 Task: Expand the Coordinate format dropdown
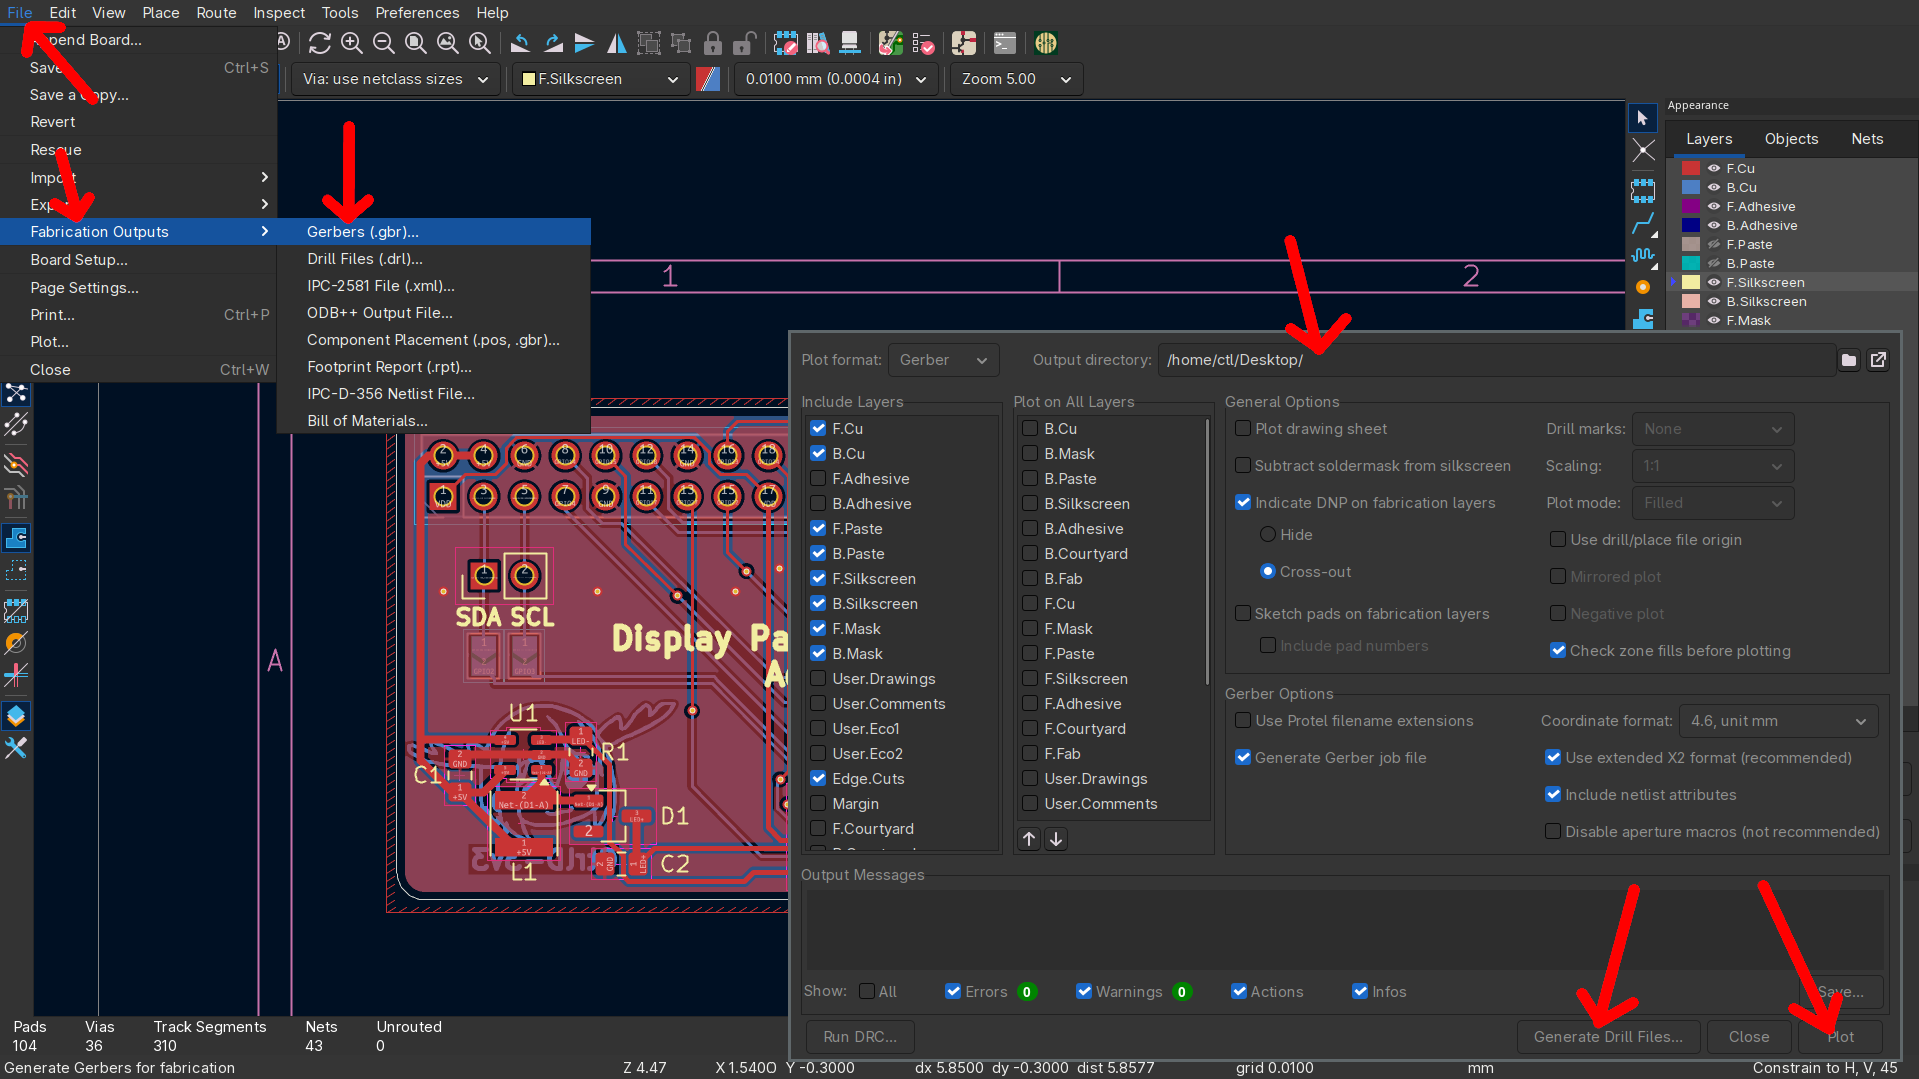coord(1778,721)
